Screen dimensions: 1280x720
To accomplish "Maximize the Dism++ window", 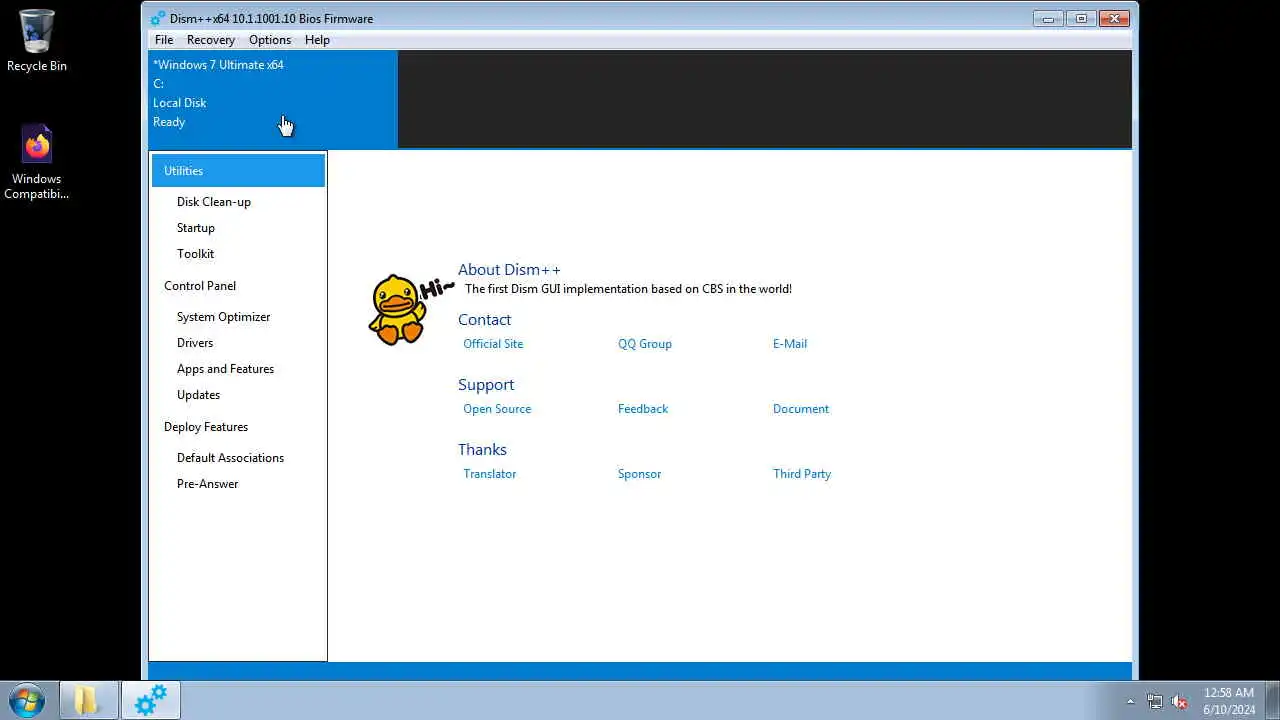I will pos(1081,18).
